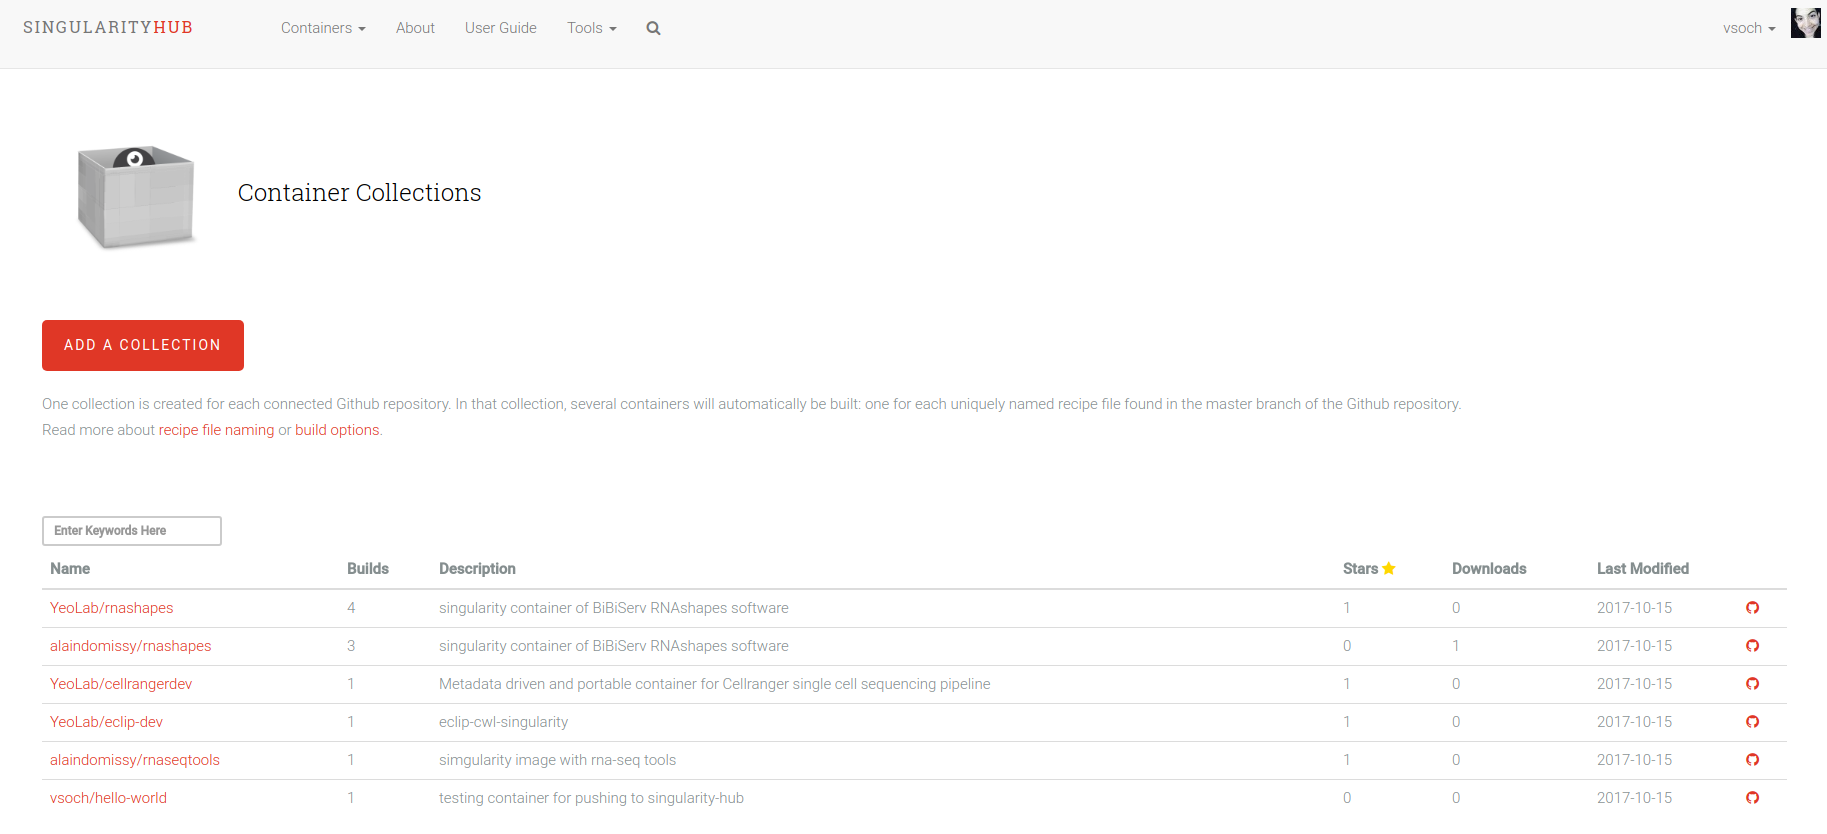
Task: Click description 'simgularity image with rna-seq tools'
Action: tap(557, 760)
